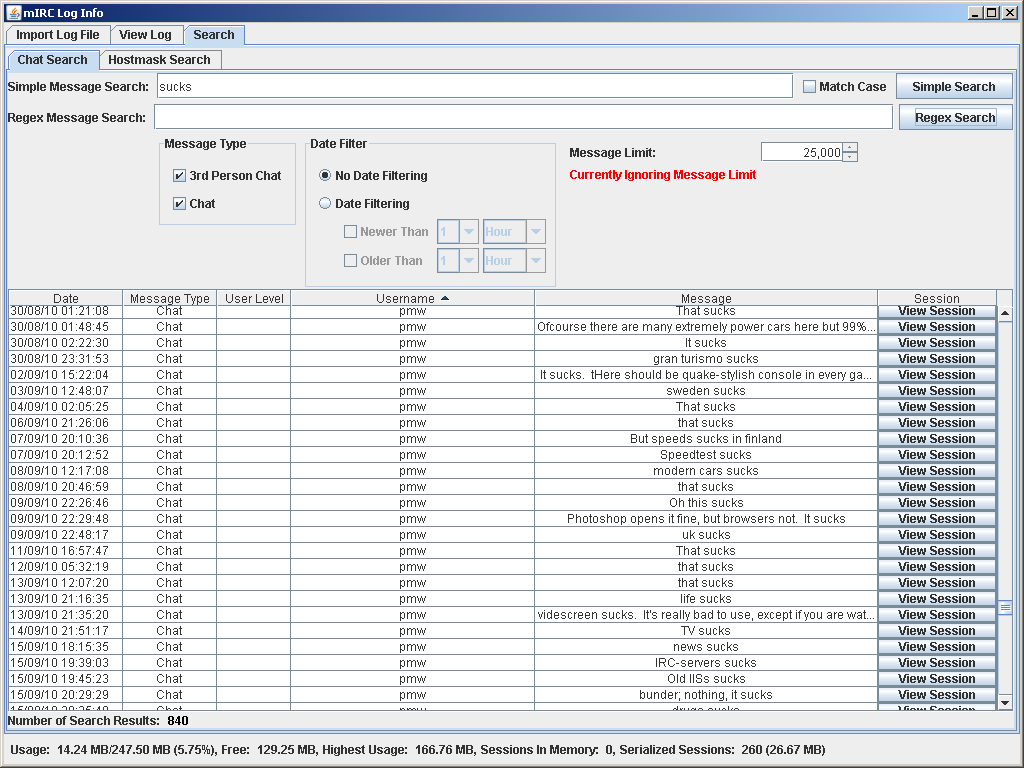Open the Hostmask Search tab
The image size is (1024, 768).
[x=159, y=60]
